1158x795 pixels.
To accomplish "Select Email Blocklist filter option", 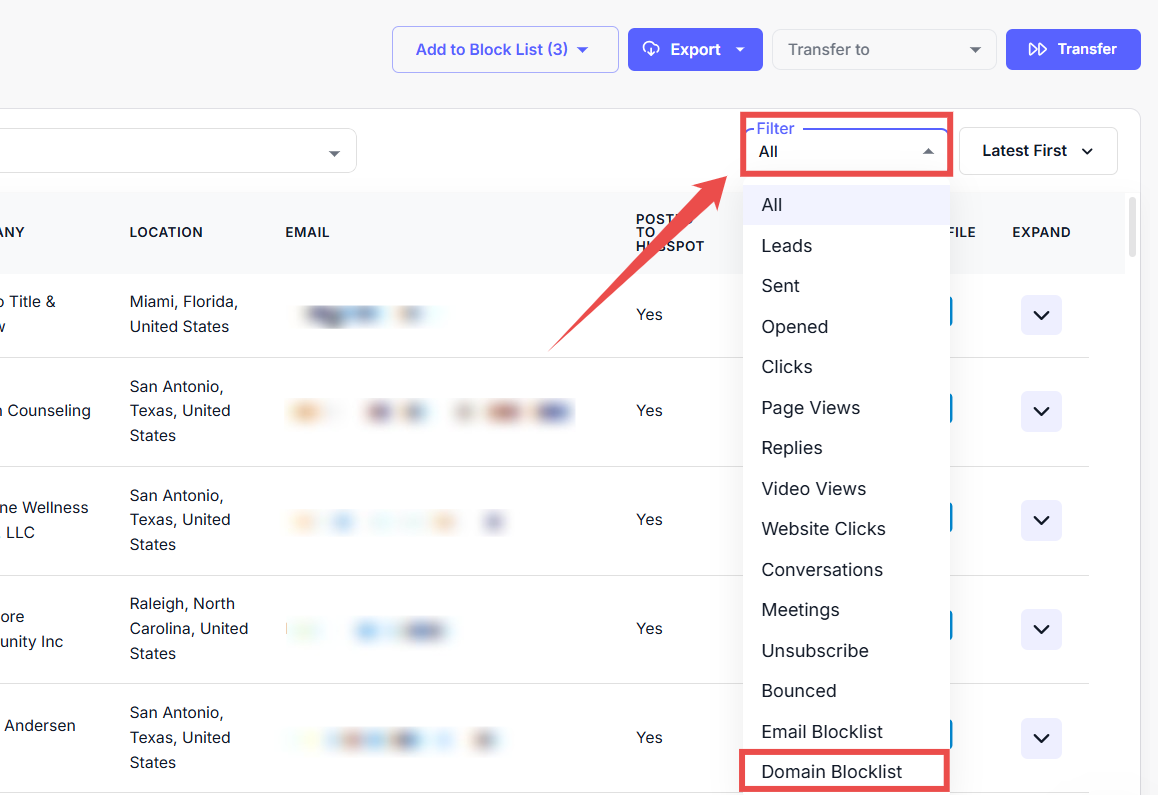I will [x=822, y=732].
